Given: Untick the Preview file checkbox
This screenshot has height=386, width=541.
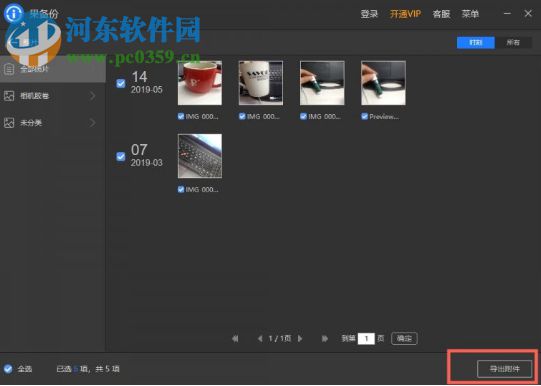Looking at the screenshot, I should pos(364,116).
